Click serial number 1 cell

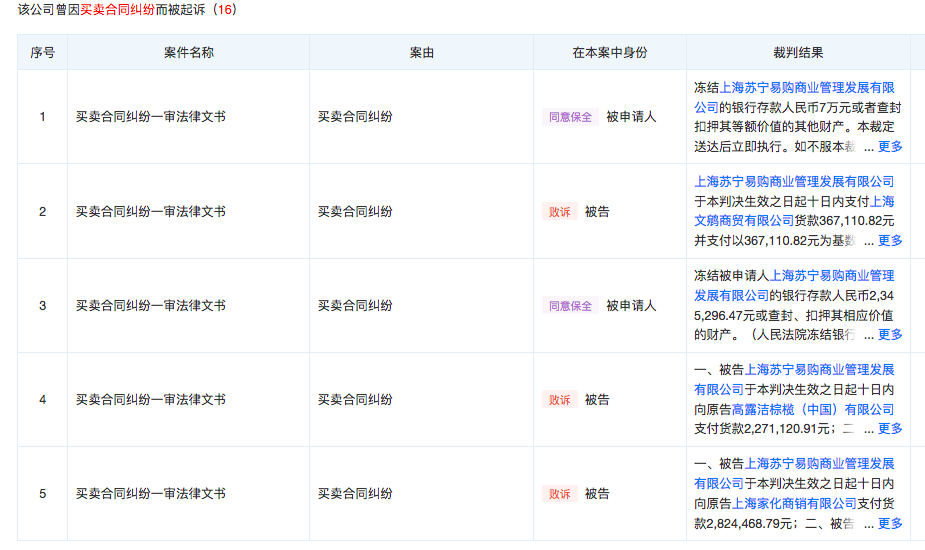coord(42,117)
